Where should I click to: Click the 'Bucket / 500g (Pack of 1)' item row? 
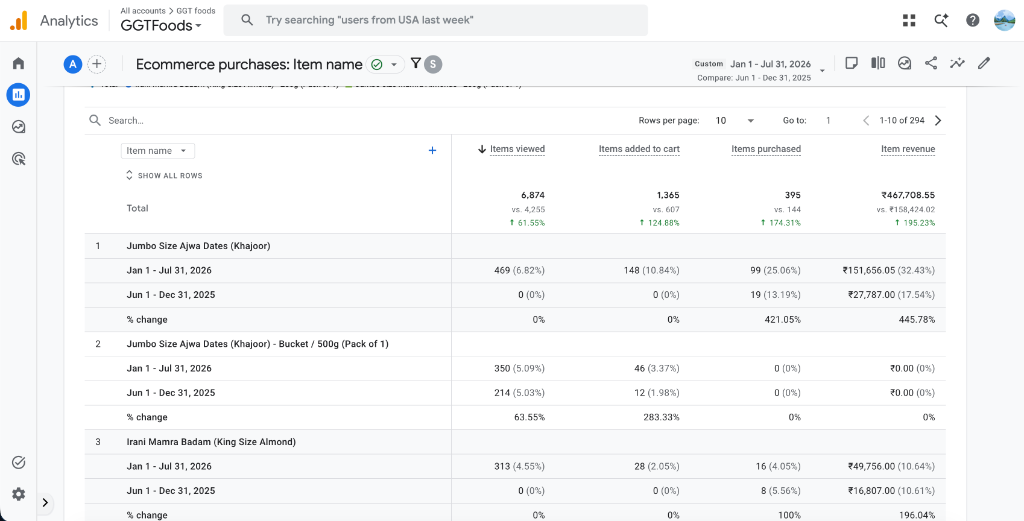(x=257, y=344)
